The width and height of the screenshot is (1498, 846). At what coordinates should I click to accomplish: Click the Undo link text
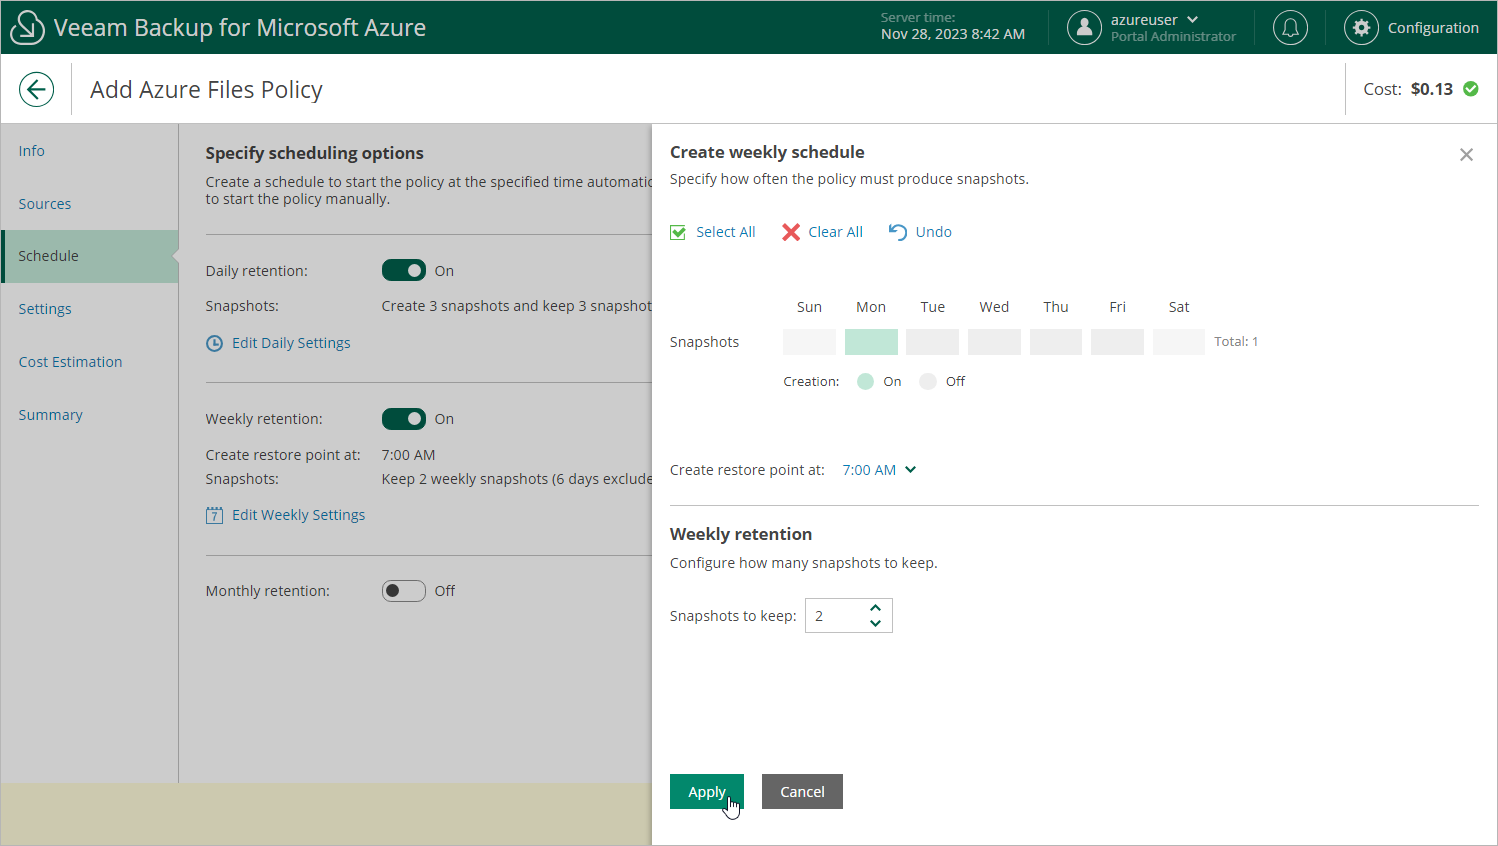933,232
